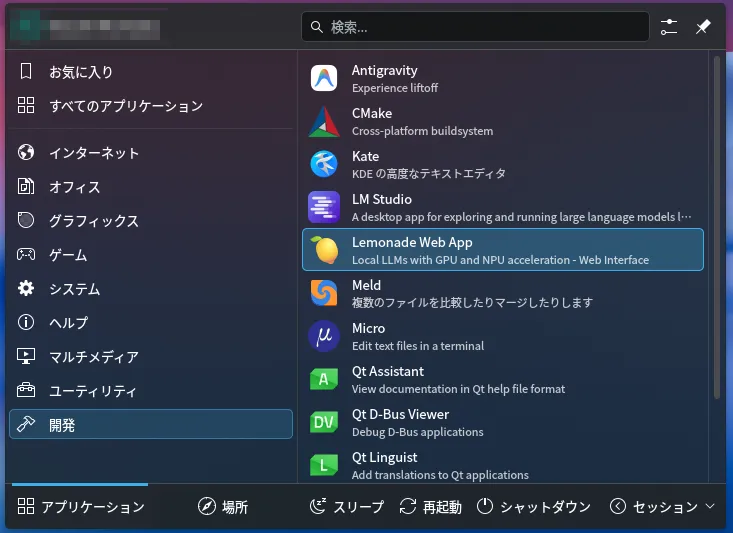Select すべてのアプリケーション category
This screenshot has width=733, height=533.
pos(151,106)
